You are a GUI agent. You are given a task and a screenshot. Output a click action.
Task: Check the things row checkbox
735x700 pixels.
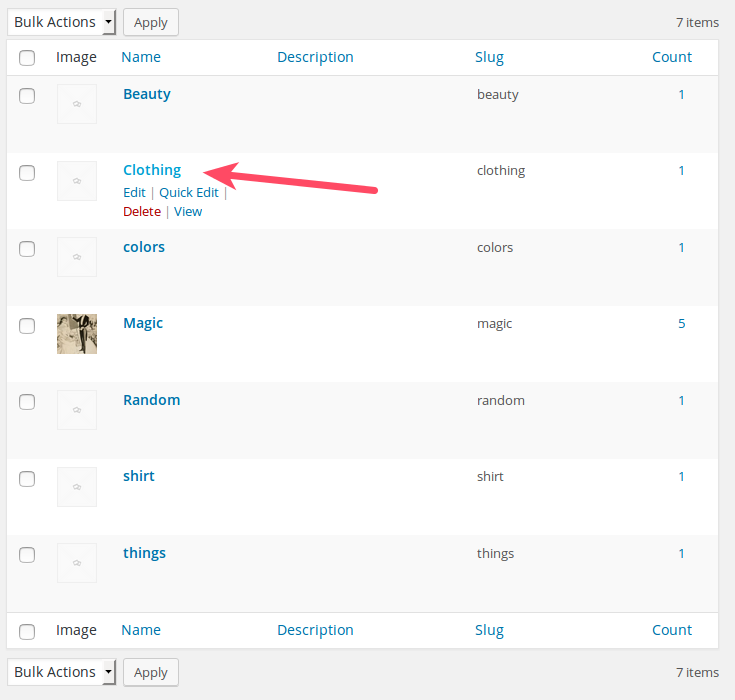click(x=27, y=555)
